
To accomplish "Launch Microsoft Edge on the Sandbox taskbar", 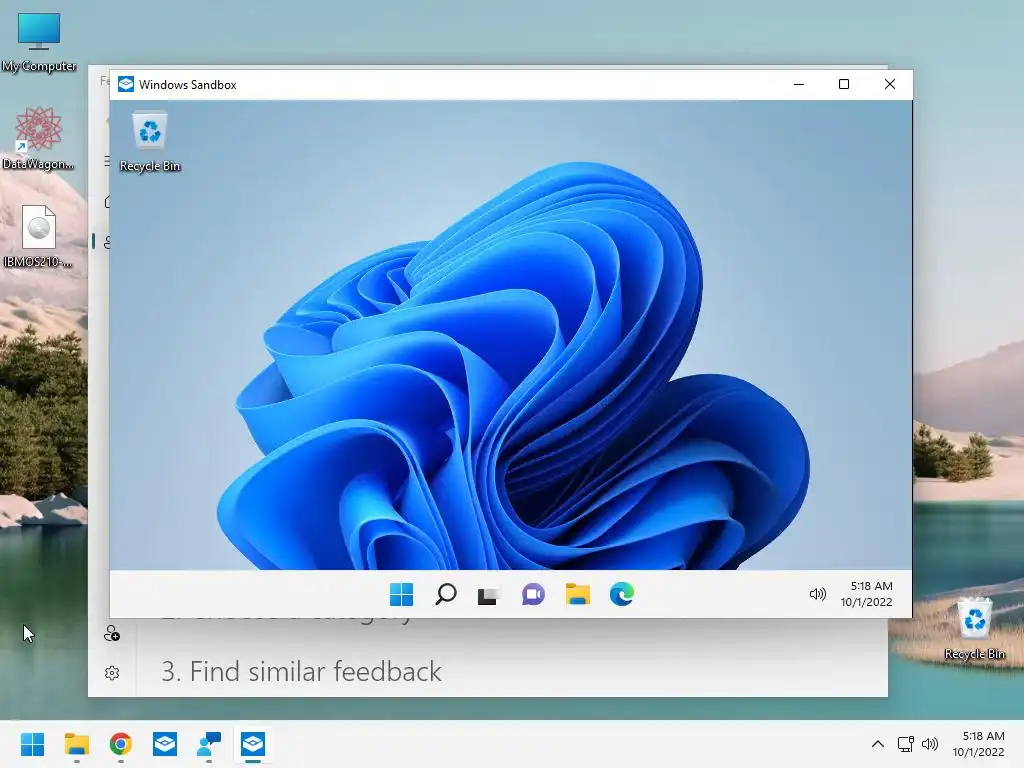I will 622,594.
